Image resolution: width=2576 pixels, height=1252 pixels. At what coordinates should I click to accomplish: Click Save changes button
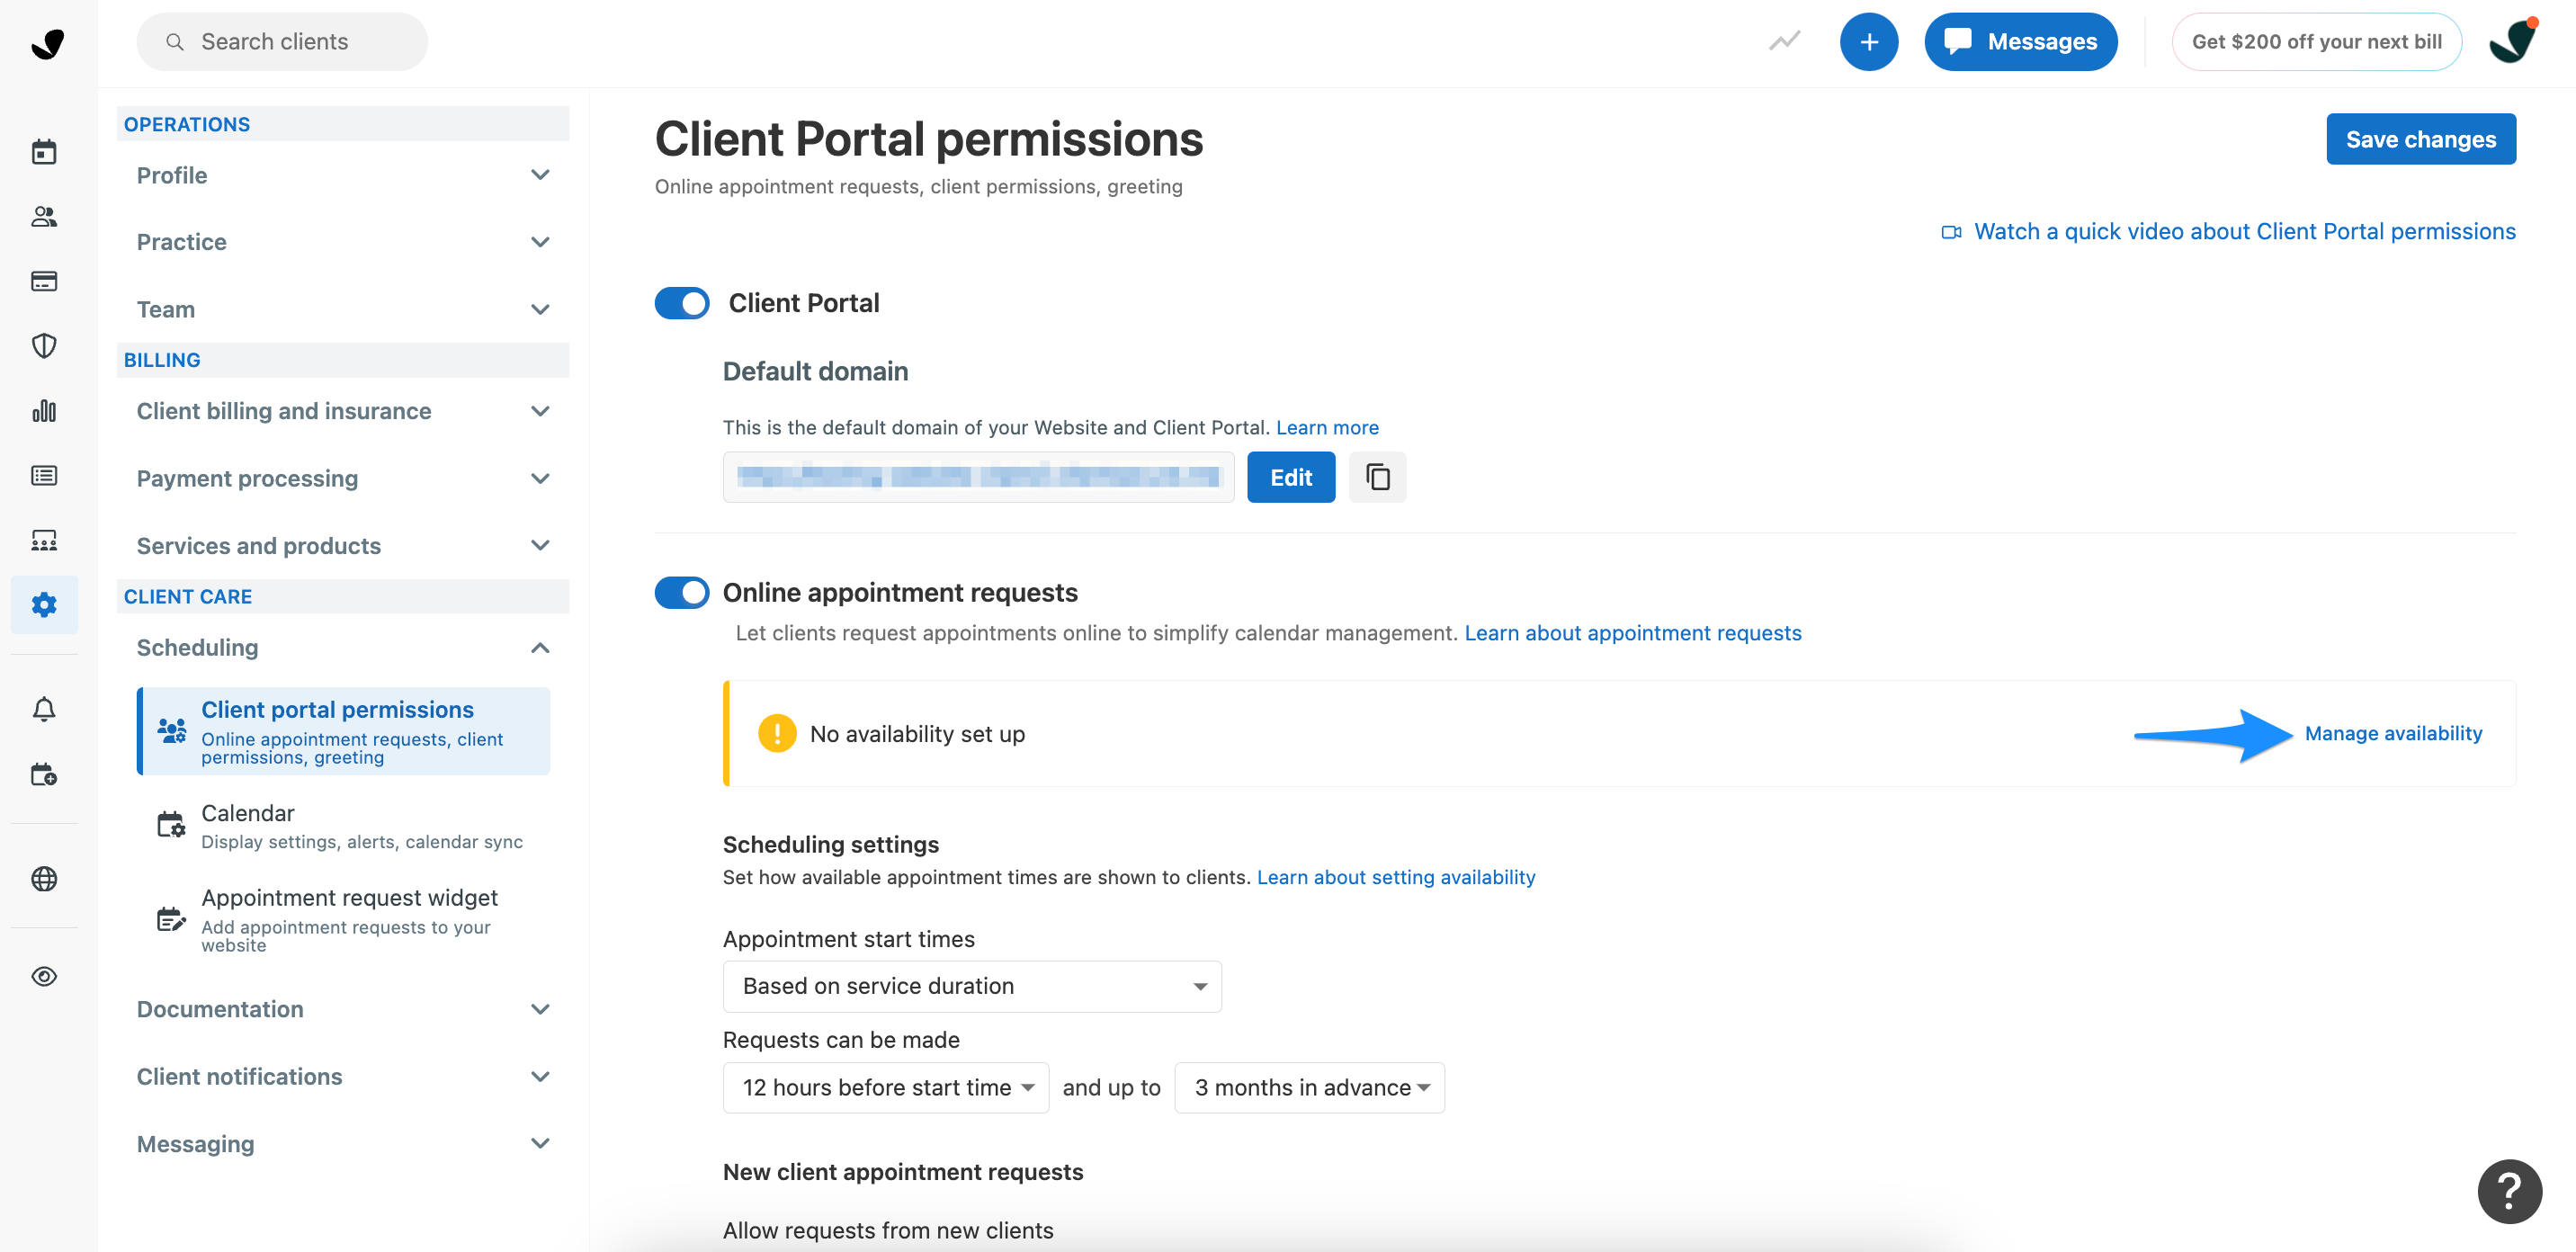(x=2420, y=139)
